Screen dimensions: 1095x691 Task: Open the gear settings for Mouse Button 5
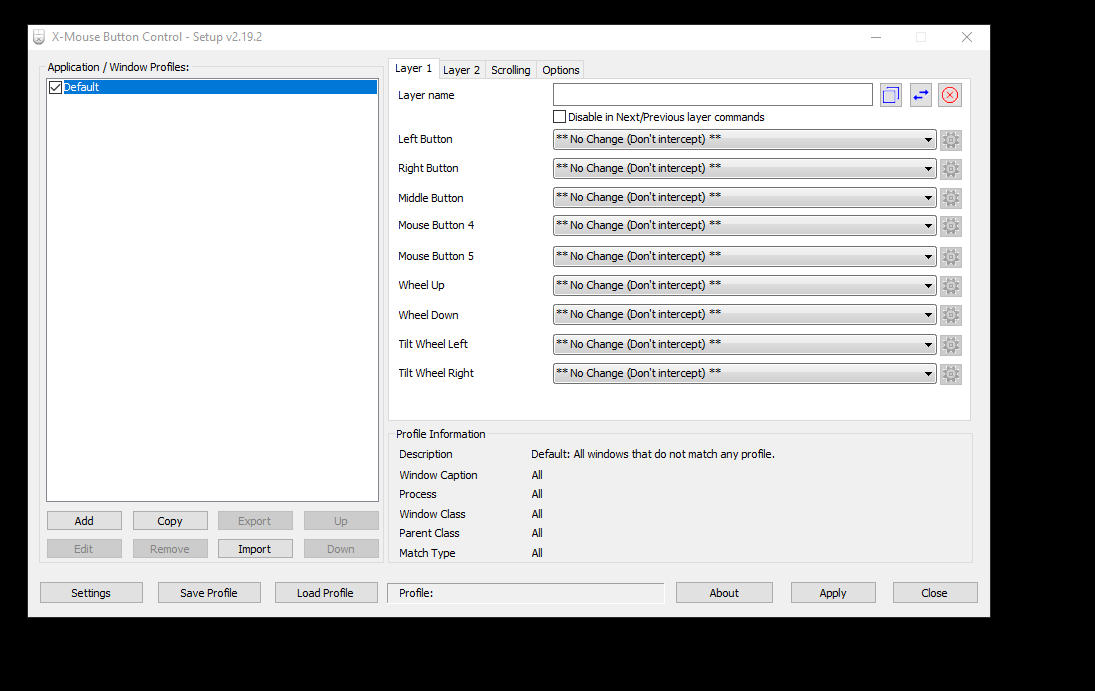(950, 257)
